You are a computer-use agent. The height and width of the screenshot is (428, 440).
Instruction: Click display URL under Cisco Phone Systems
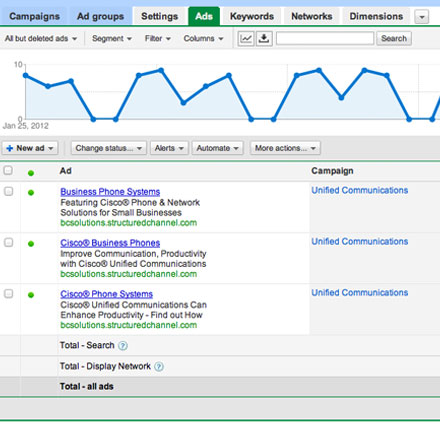pos(129,325)
